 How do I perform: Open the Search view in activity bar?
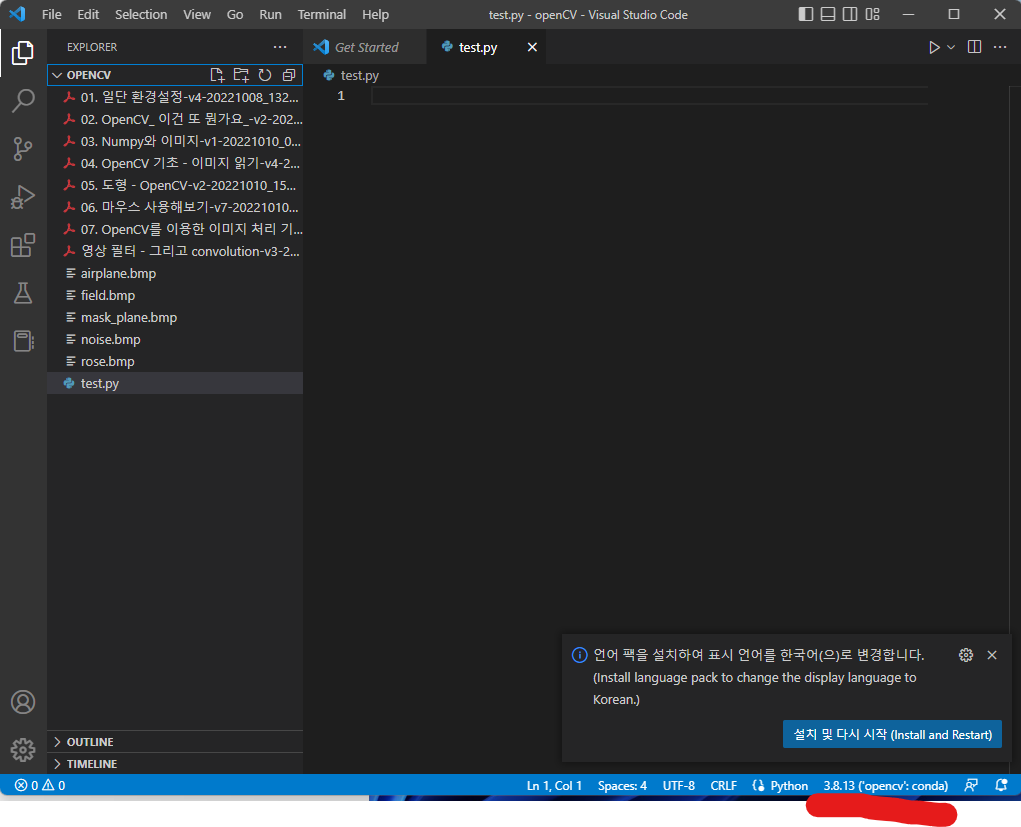point(23,101)
